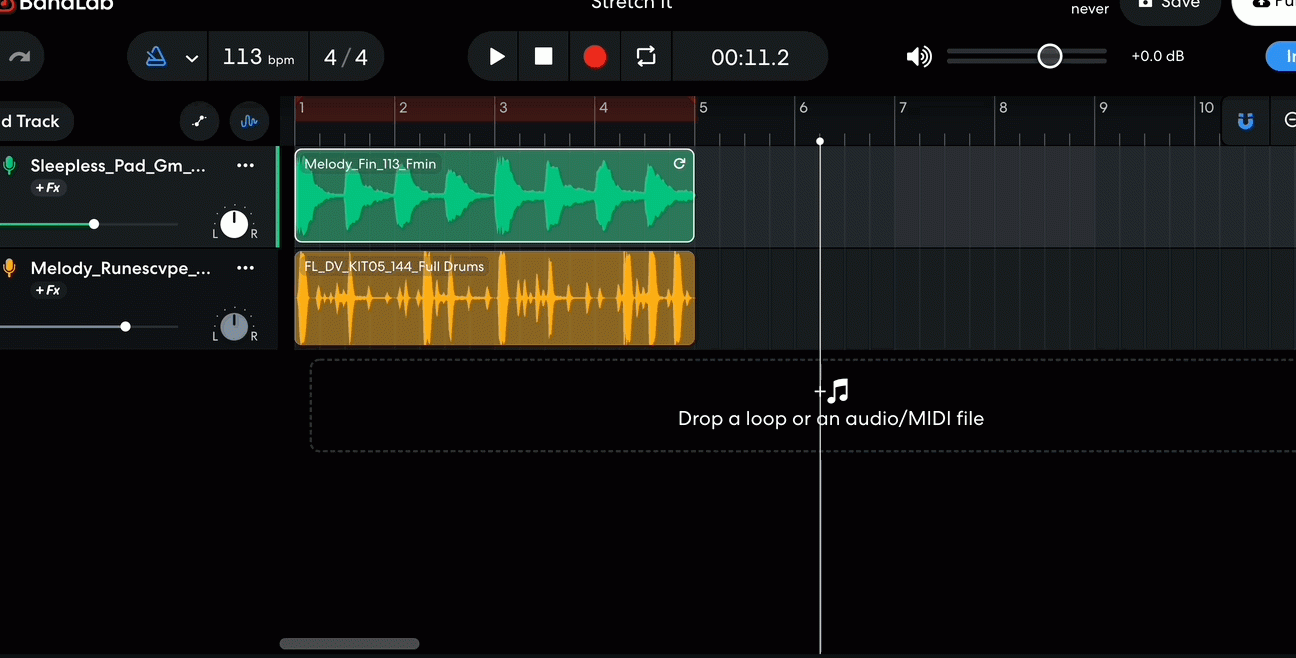The height and width of the screenshot is (658, 1296).
Task: Click the blue waveform editor icon
Action: (249, 121)
